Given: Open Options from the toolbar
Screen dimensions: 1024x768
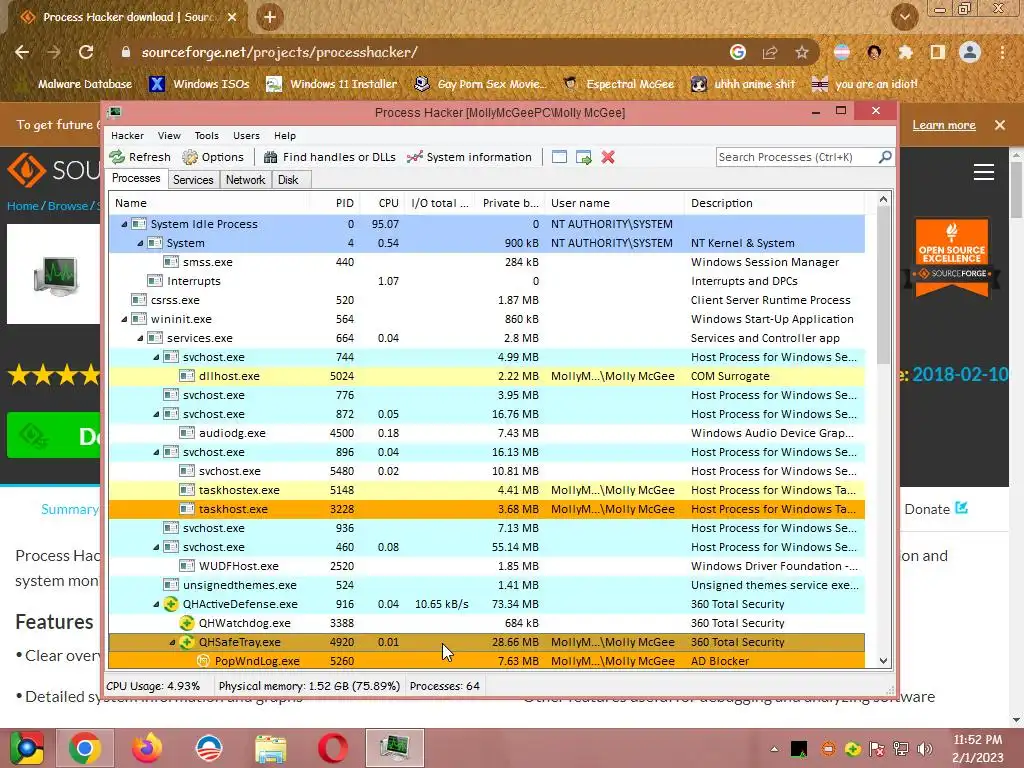Looking at the screenshot, I should click(213, 157).
